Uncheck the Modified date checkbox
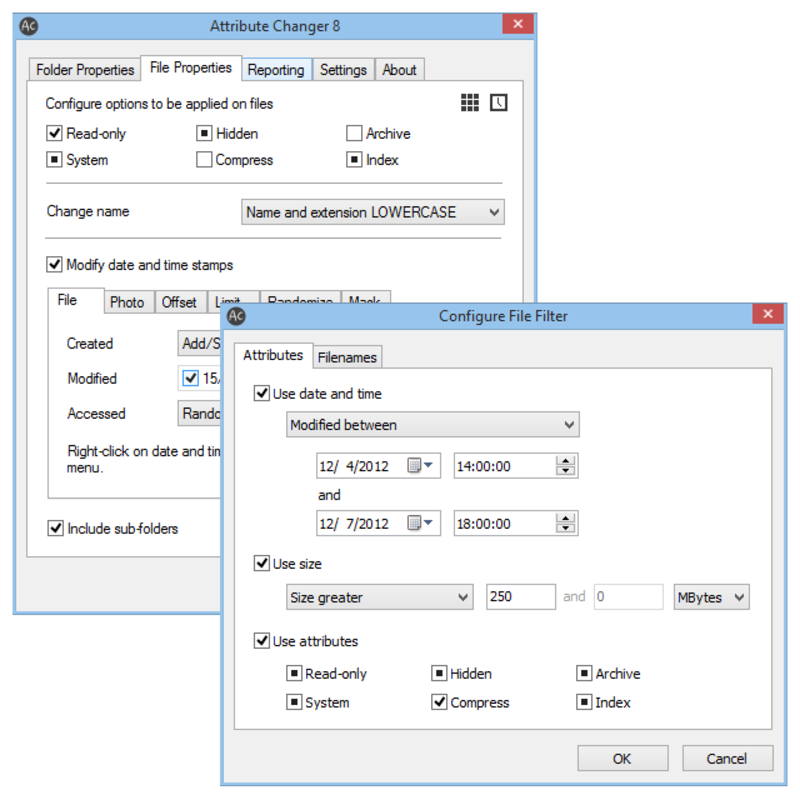Image resolution: width=800 pixels, height=800 pixels. tap(190, 378)
